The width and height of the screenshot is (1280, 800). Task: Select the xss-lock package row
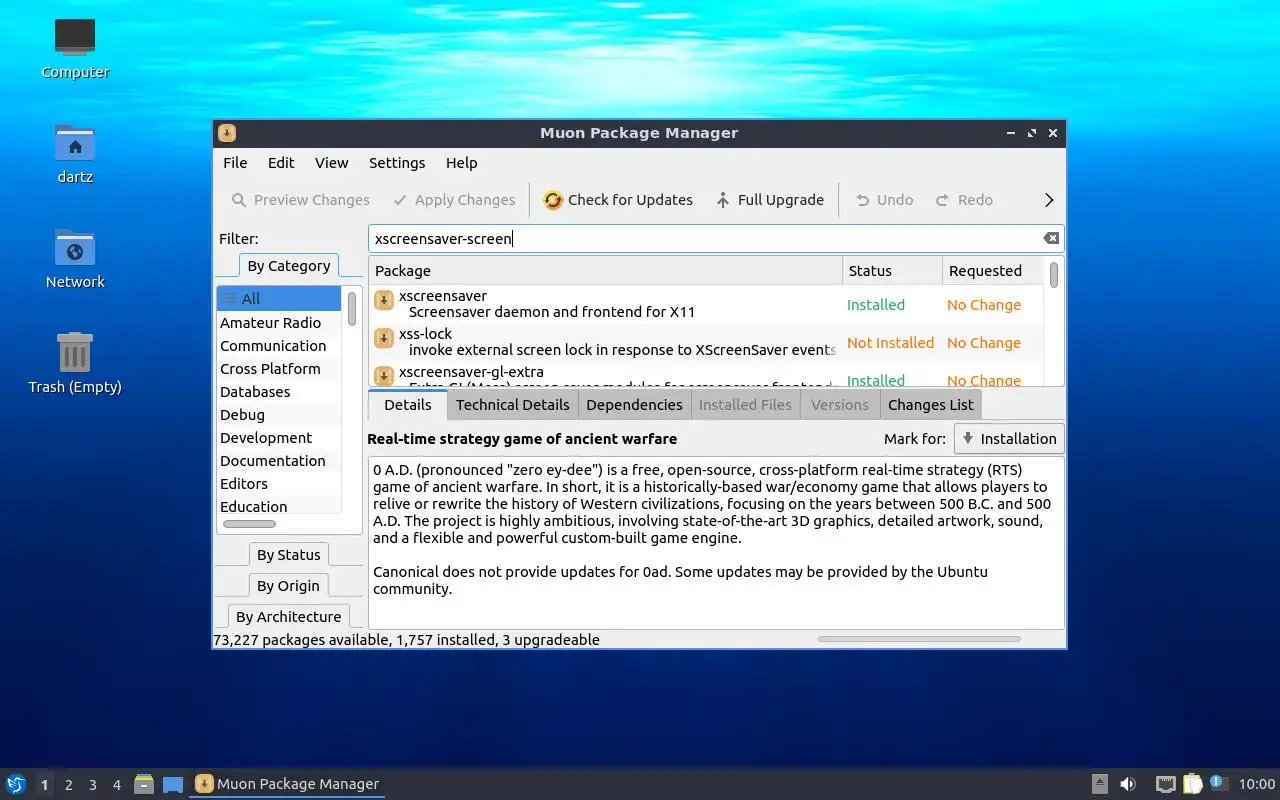pos(706,342)
